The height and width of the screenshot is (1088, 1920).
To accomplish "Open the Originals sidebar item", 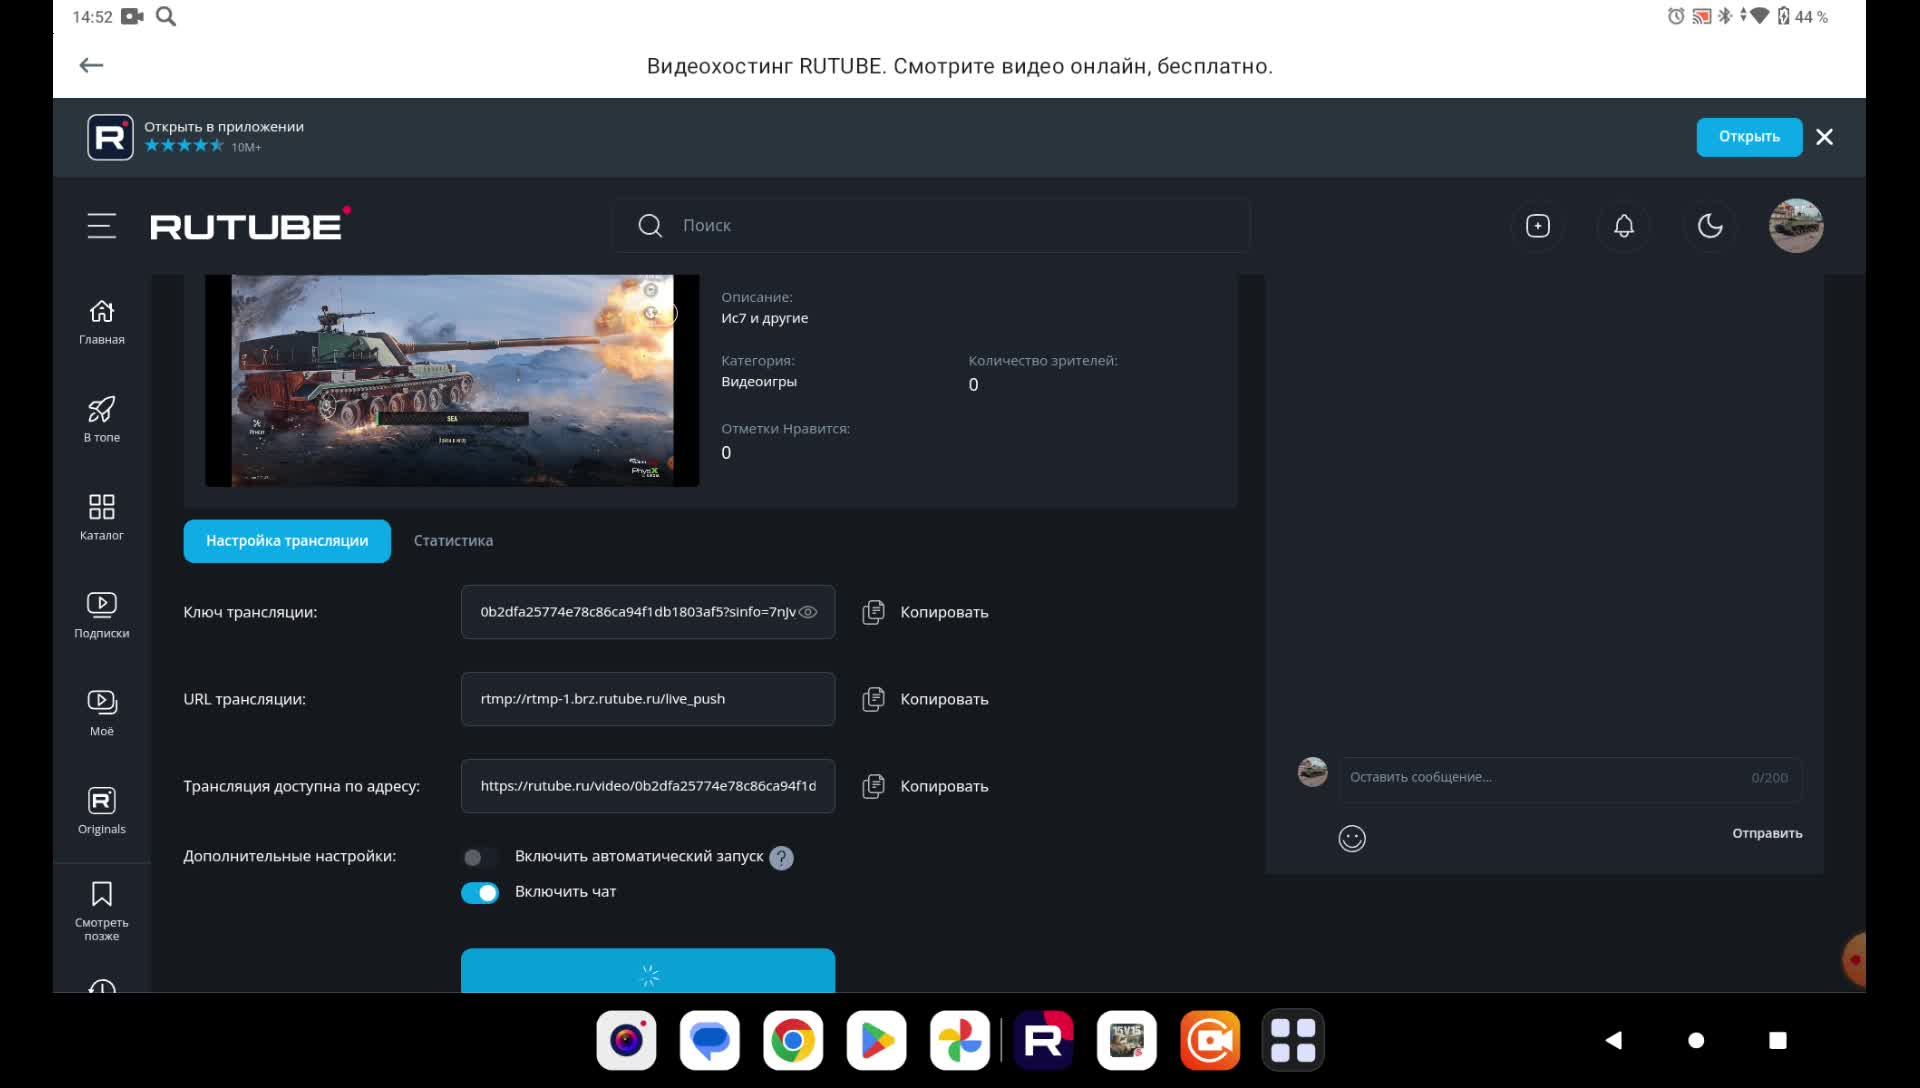I will 101,811.
